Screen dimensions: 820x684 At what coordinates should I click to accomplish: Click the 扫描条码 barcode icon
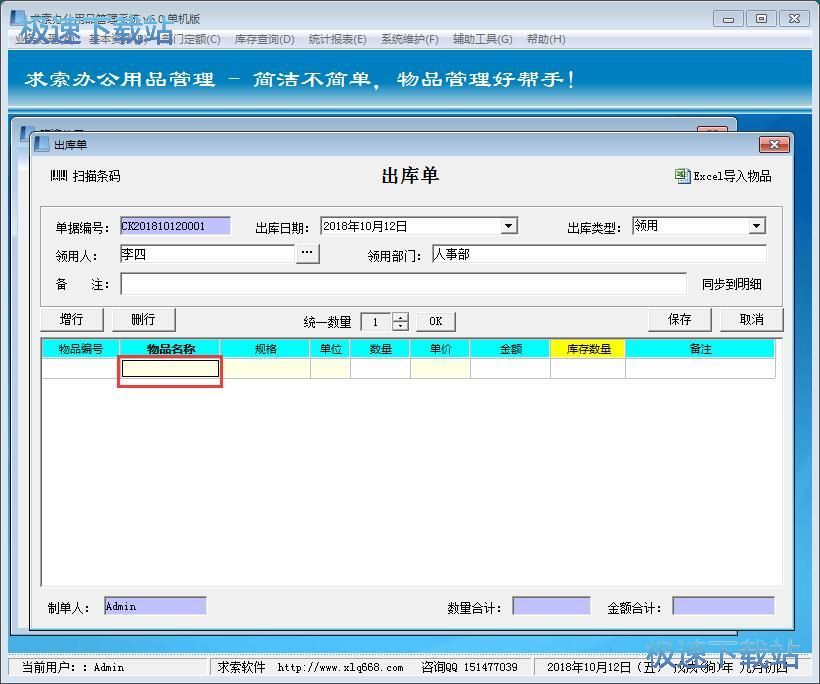click(x=58, y=176)
